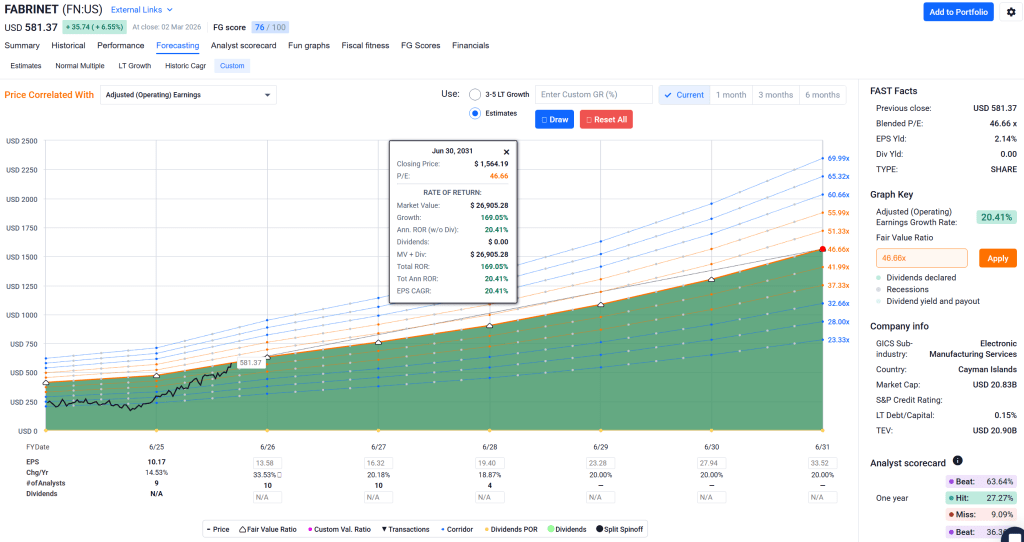Open the Price Correlated With dropdown
Screen dimensions: 1024x542
pos(188,95)
